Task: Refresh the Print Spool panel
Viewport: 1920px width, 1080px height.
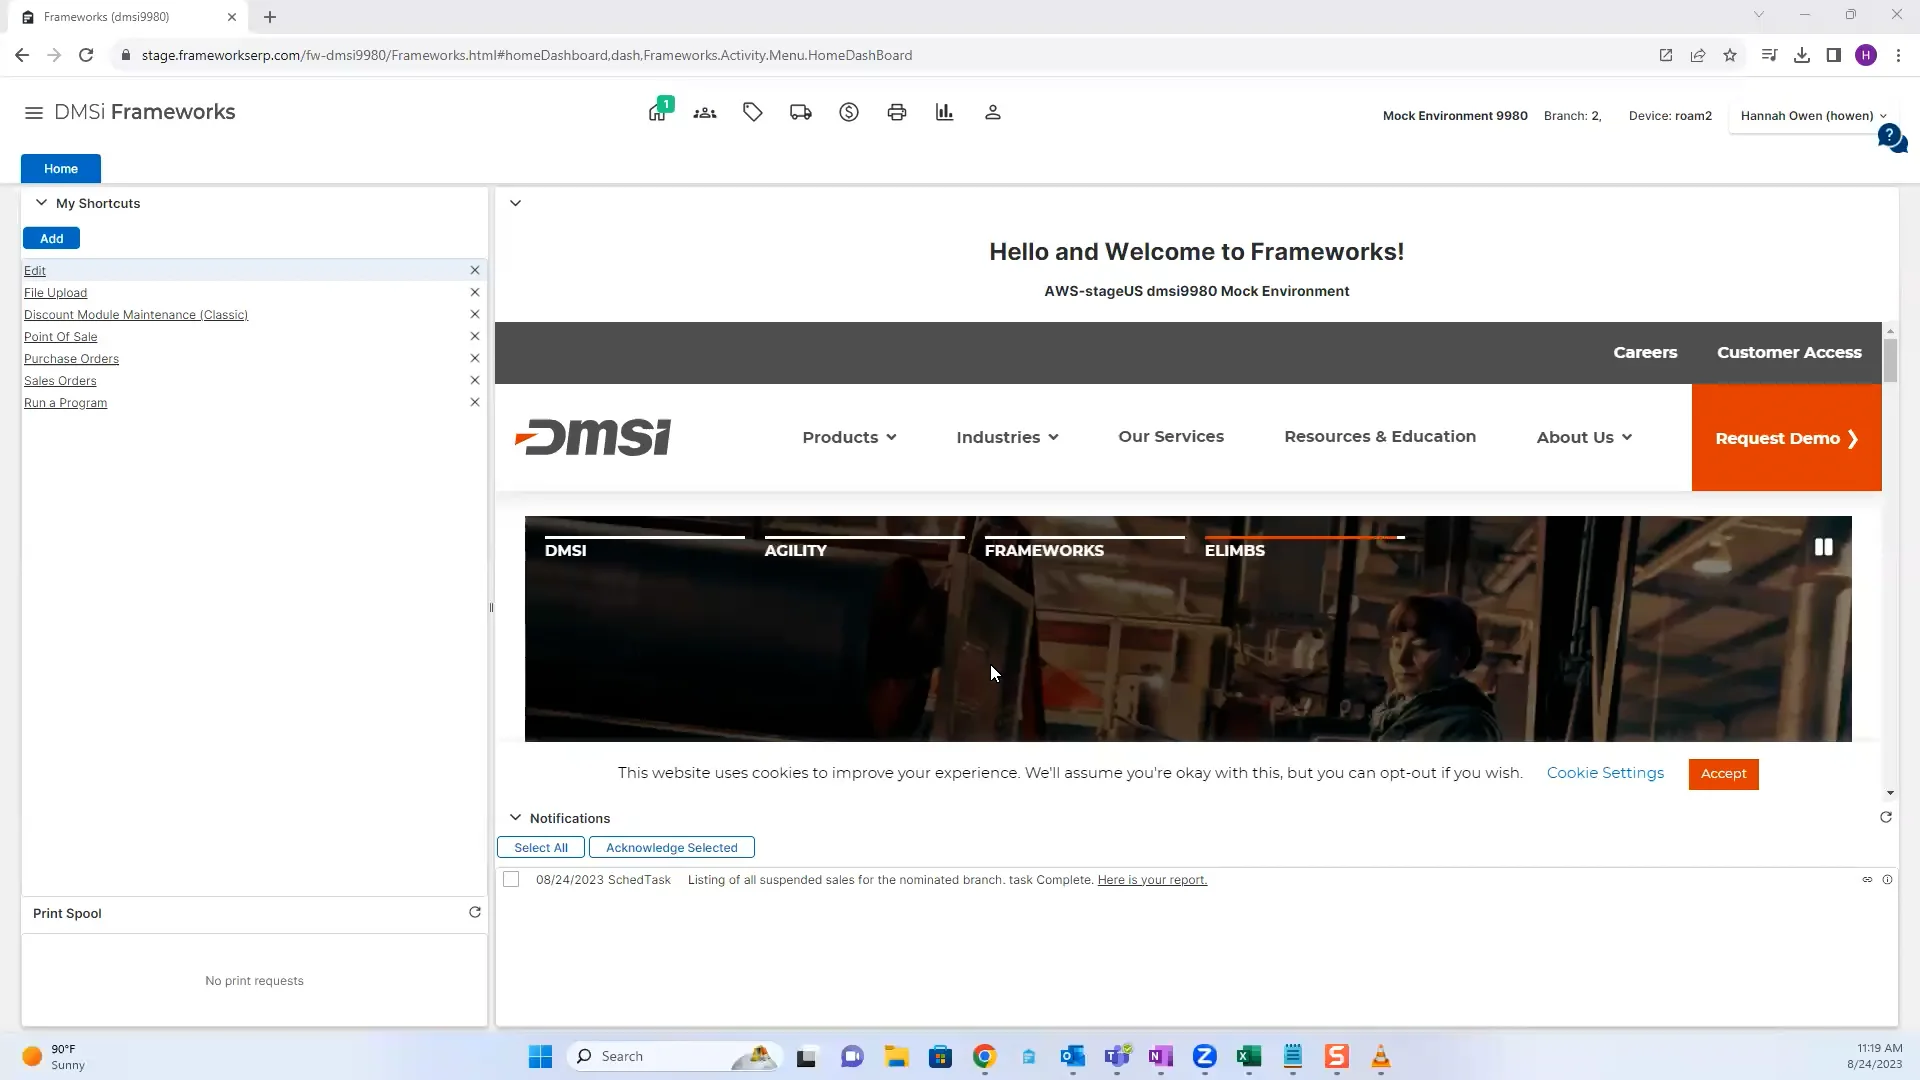Action: pyautogui.click(x=475, y=912)
